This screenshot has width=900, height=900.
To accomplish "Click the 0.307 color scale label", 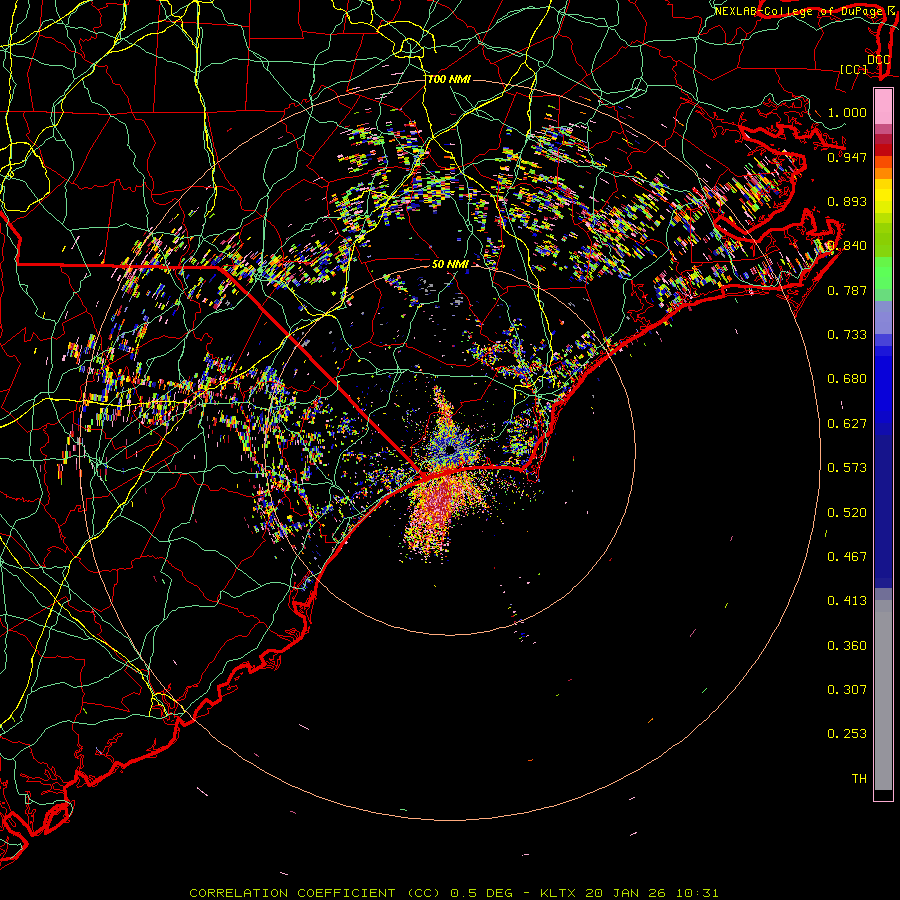I will click(x=847, y=690).
